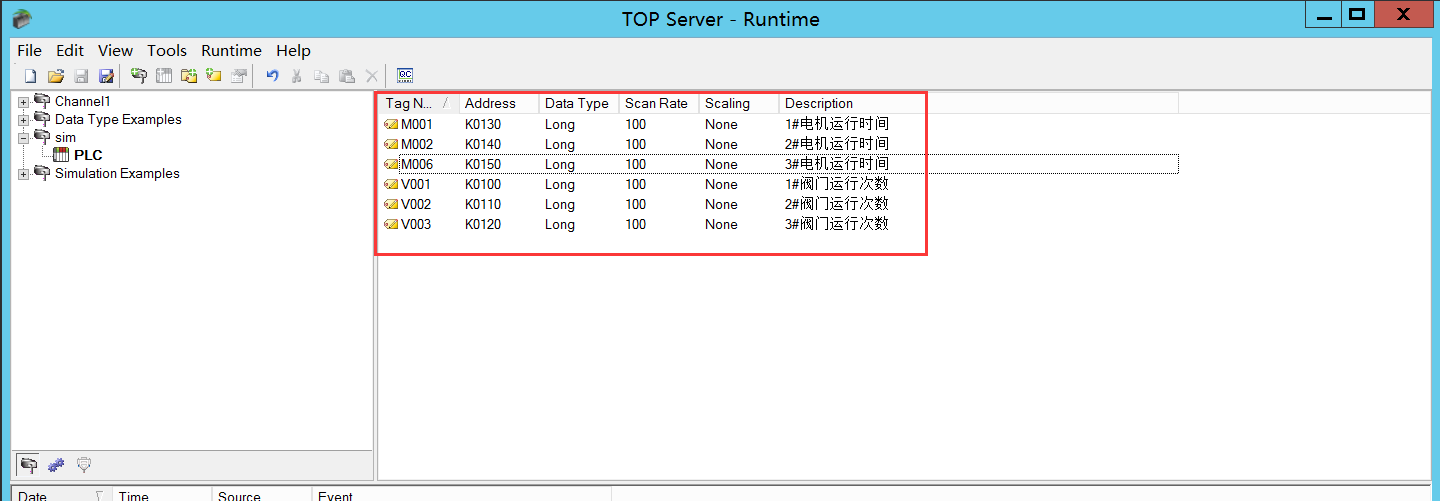The width and height of the screenshot is (1440, 501).
Task: Add a new channel via toolbar icon
Action: tap(139, 76)
